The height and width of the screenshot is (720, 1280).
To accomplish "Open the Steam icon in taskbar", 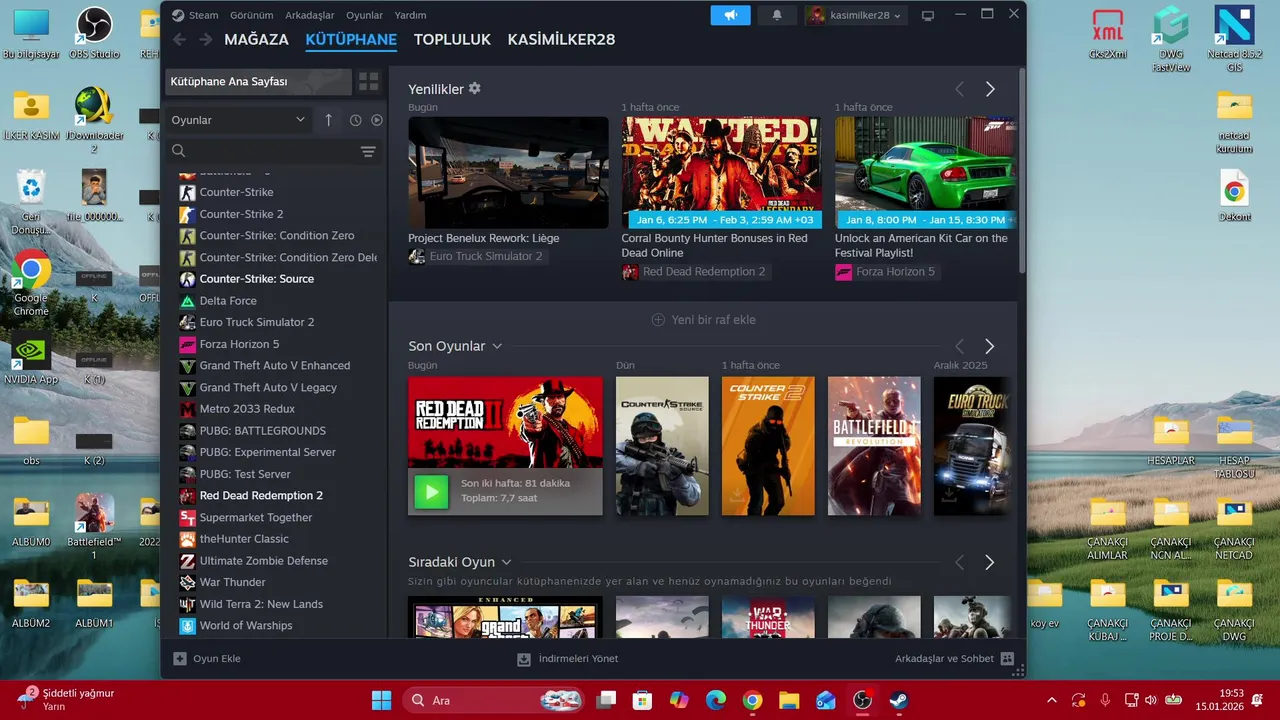I will [899, 700].
